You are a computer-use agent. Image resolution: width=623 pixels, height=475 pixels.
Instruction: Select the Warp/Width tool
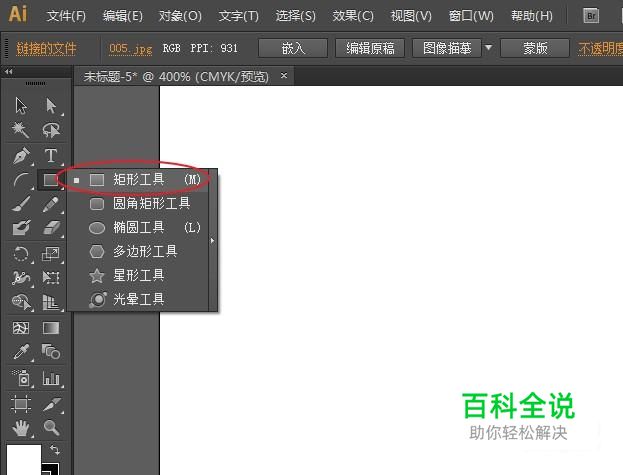(21, 278)
